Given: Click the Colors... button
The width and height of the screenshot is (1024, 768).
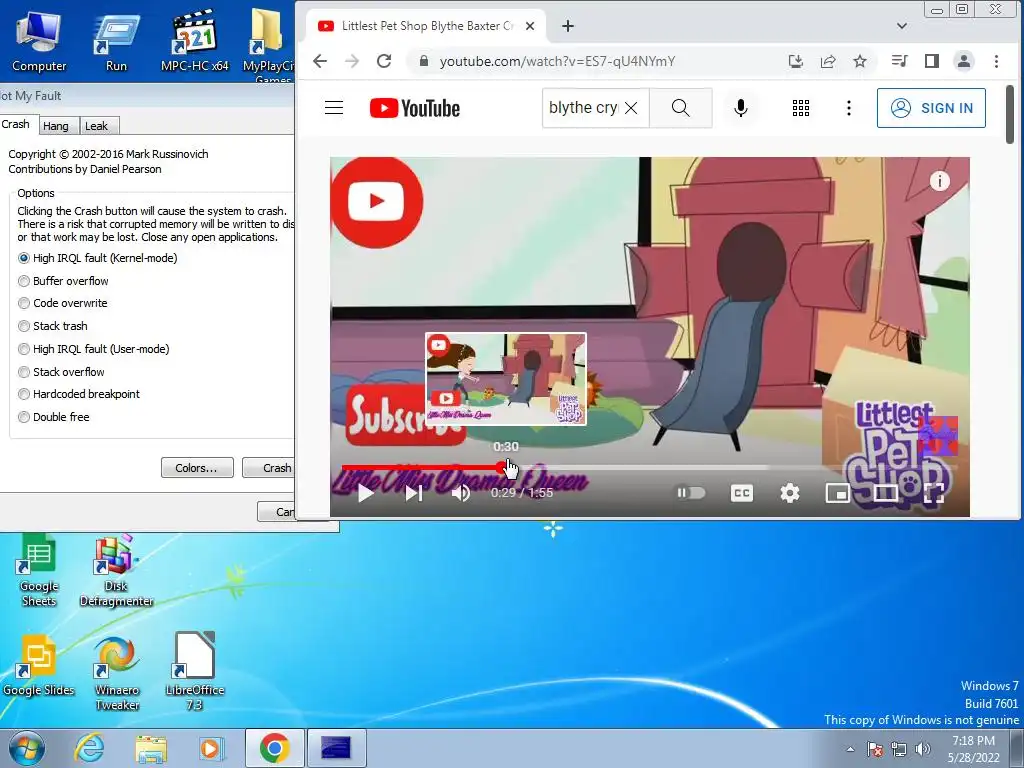Looking at the screenshot, I should (x=197, y=468).
